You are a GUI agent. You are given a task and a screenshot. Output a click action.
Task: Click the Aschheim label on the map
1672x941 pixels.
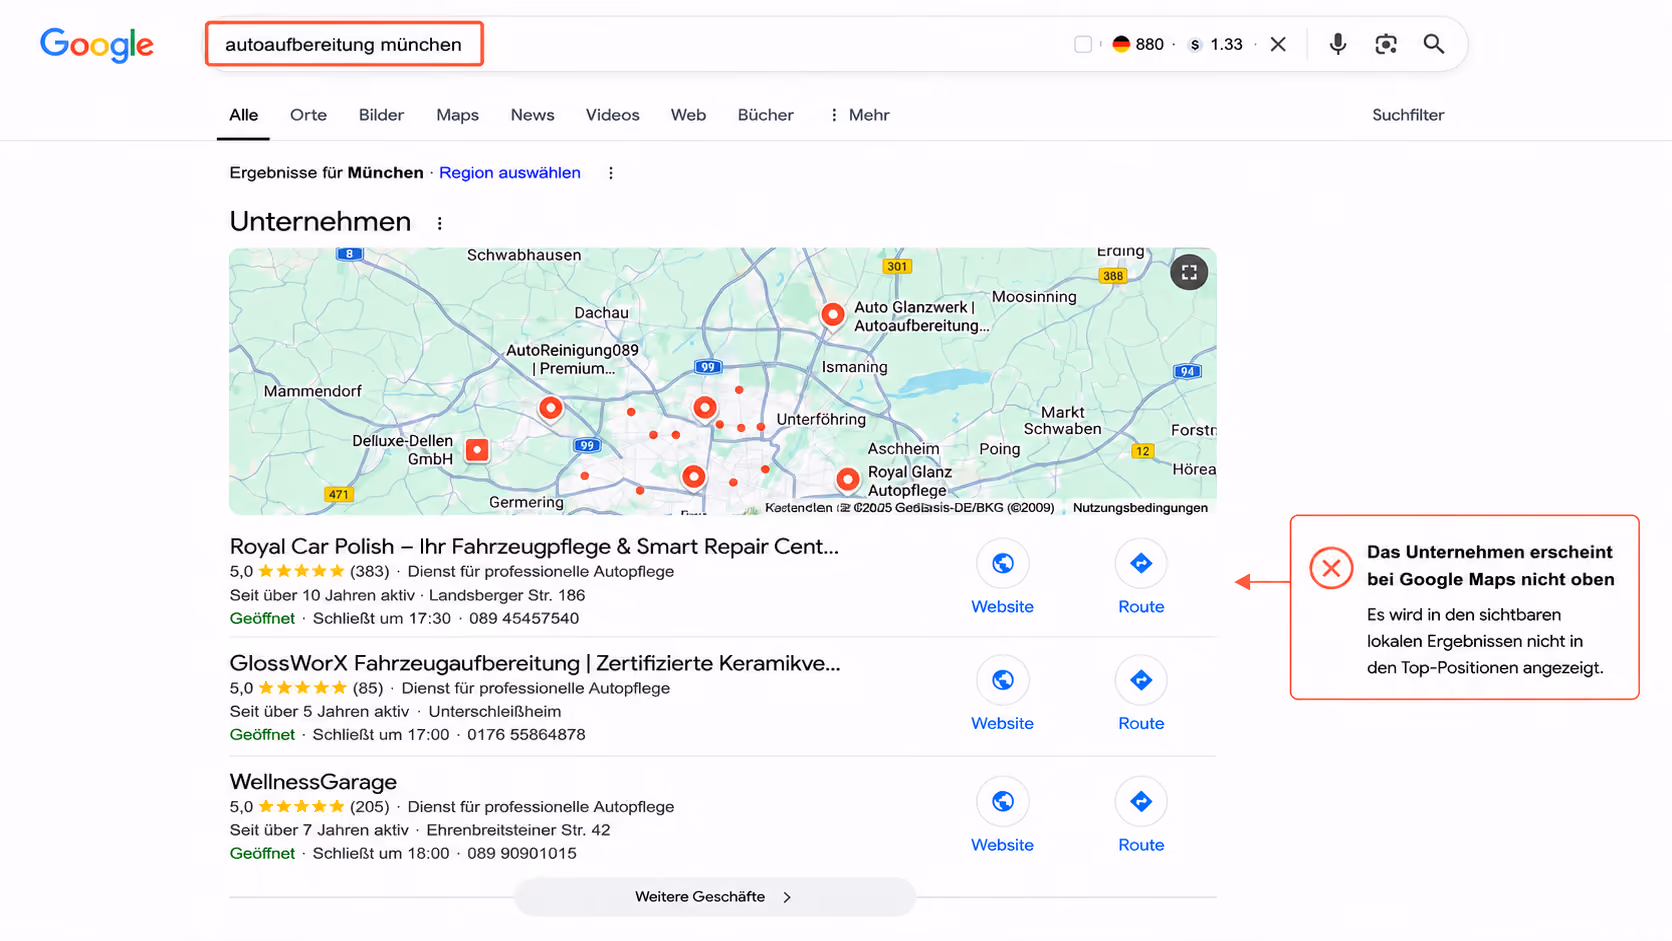[904, 449]
